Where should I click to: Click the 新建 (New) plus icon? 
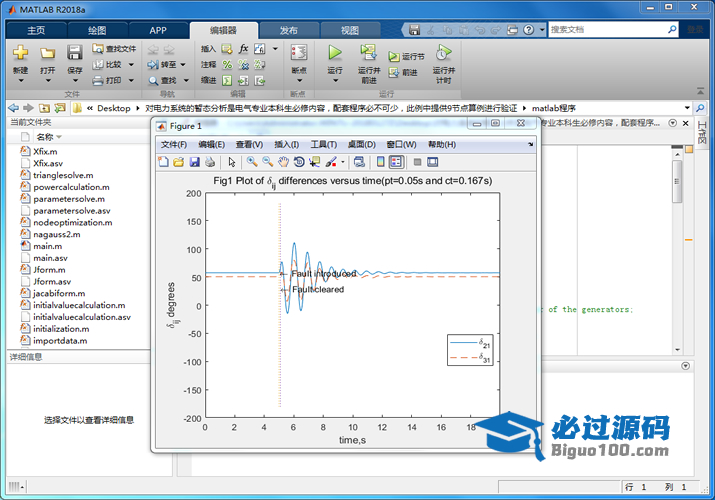click(x=20, y=53)
